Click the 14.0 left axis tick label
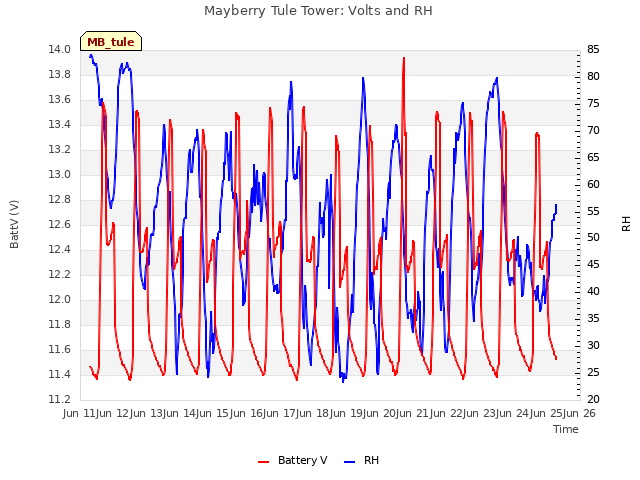 (60, 50)
